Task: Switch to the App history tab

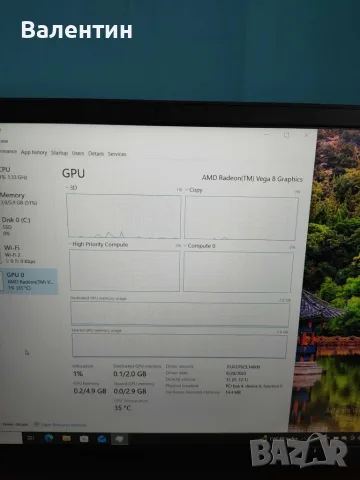Action: pos(34,152)
